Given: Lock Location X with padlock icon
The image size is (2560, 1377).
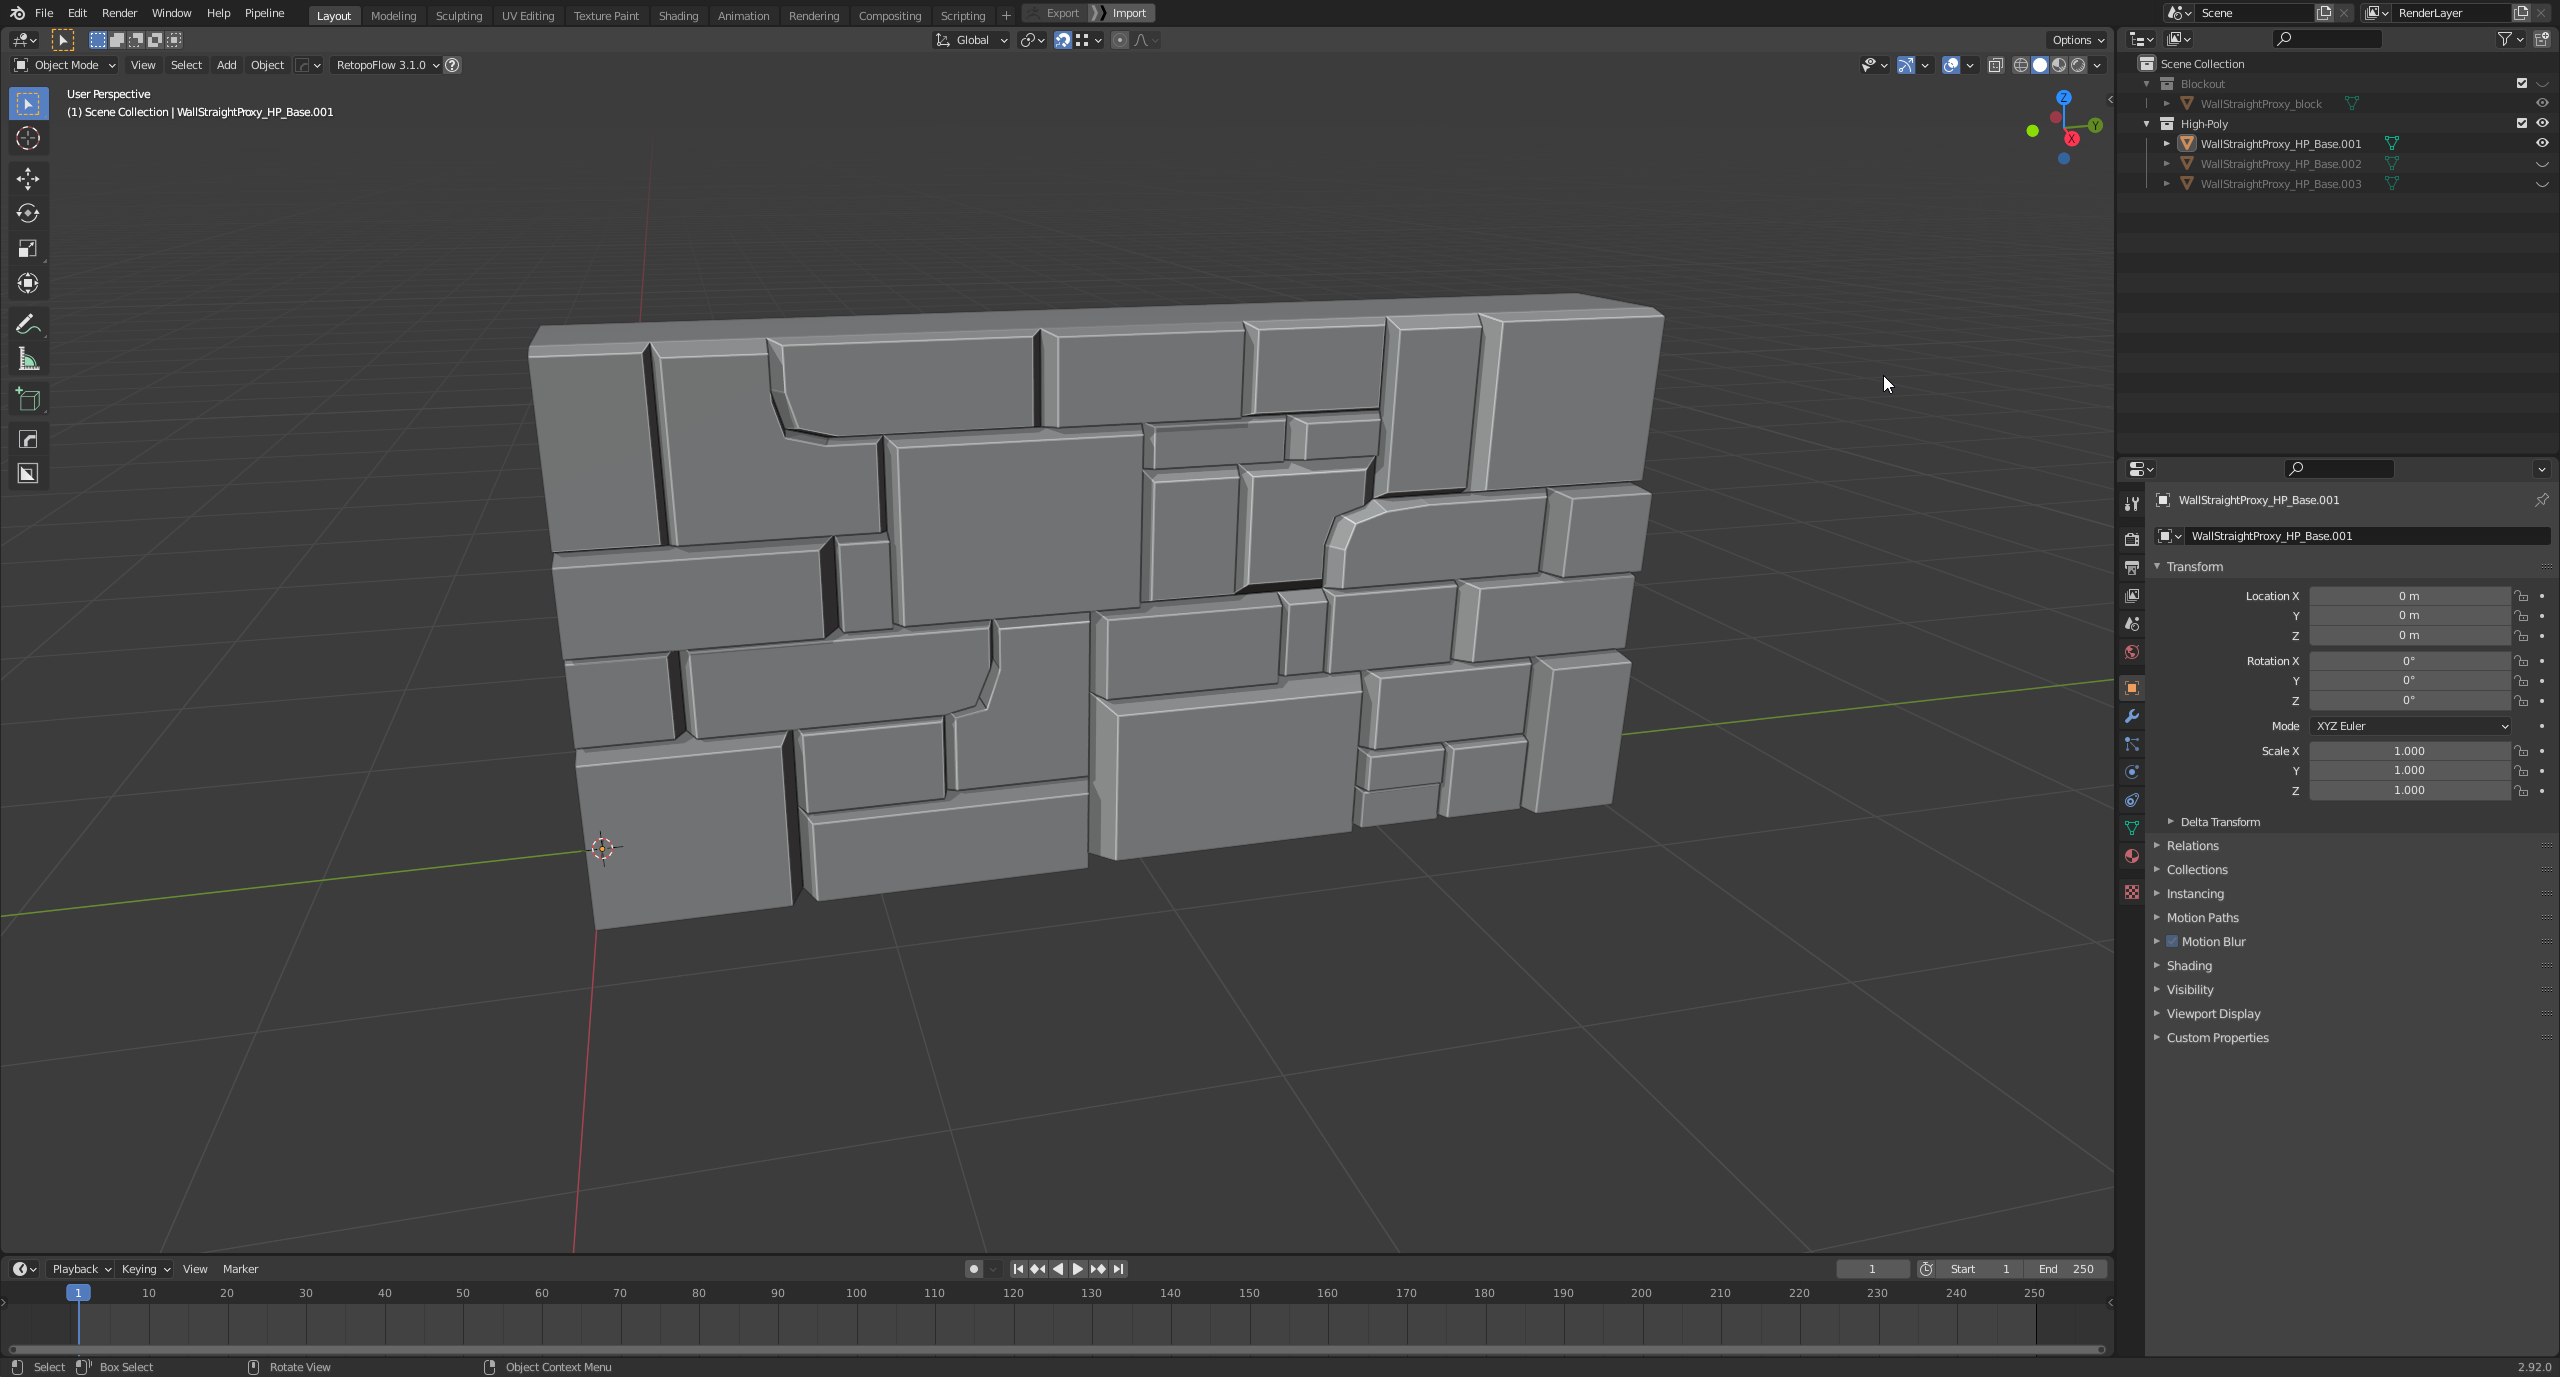Looking at the screenshot, I should point(2521,596).
